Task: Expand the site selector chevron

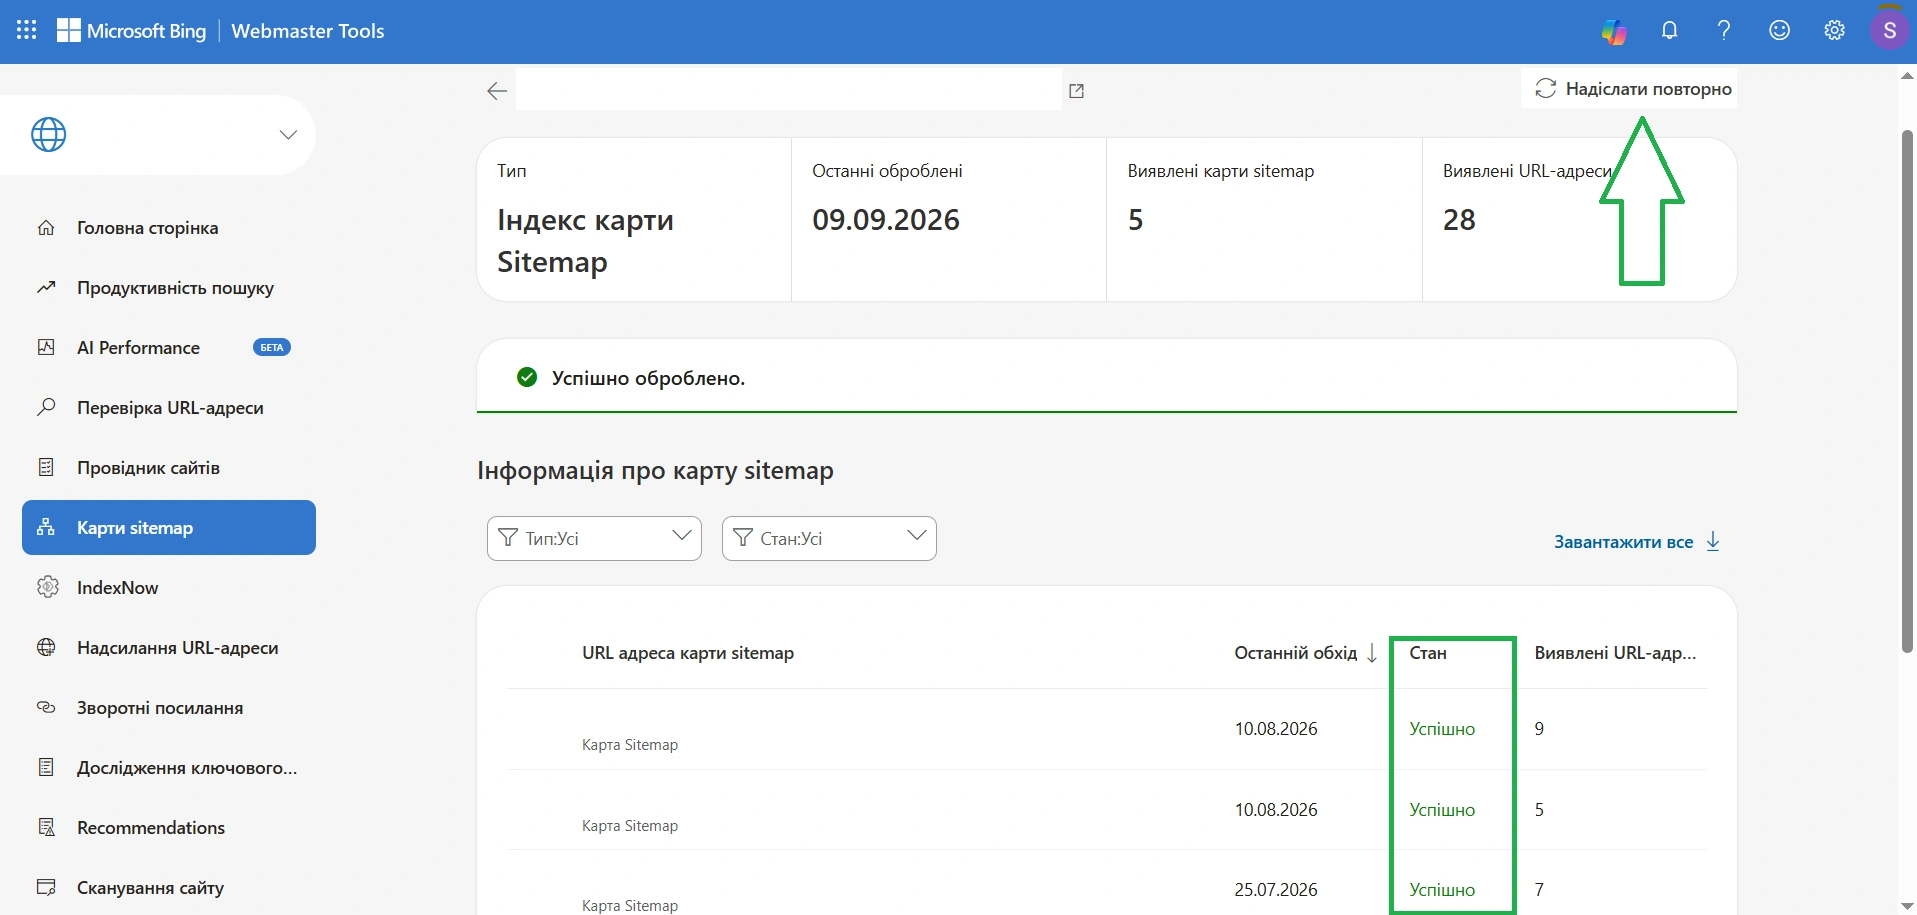Action: pos(288,135)
